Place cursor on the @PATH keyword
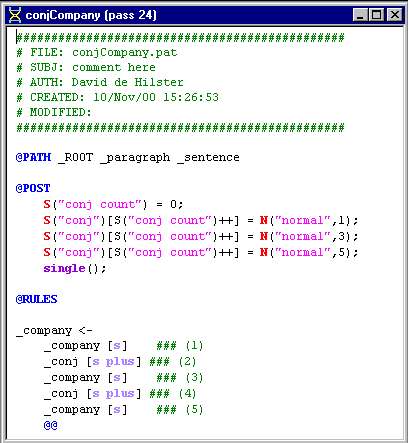This screenshot has width=408, height=443. [x=33, y=157]
